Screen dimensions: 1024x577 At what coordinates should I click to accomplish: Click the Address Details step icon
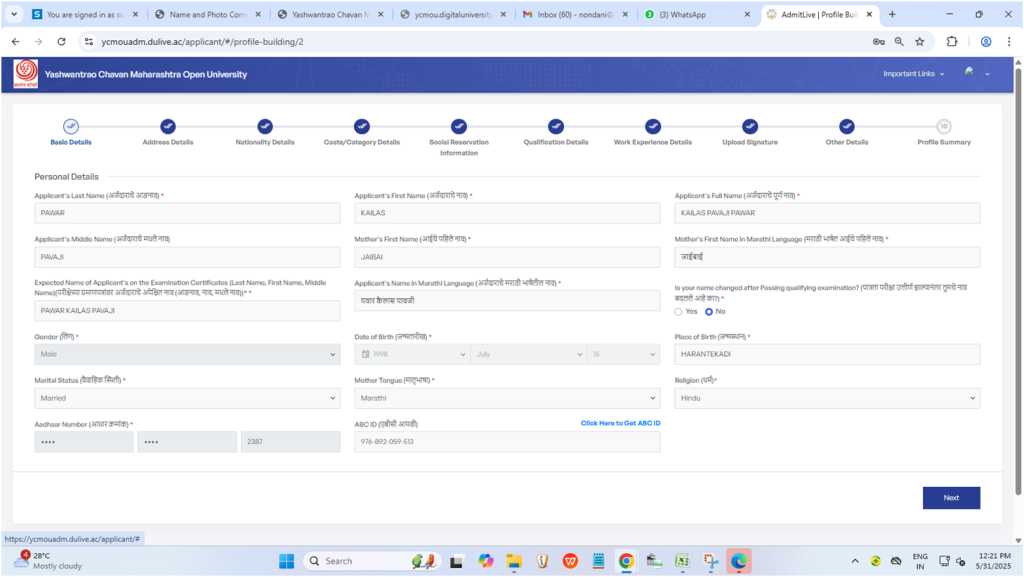(x=168, y=126)
